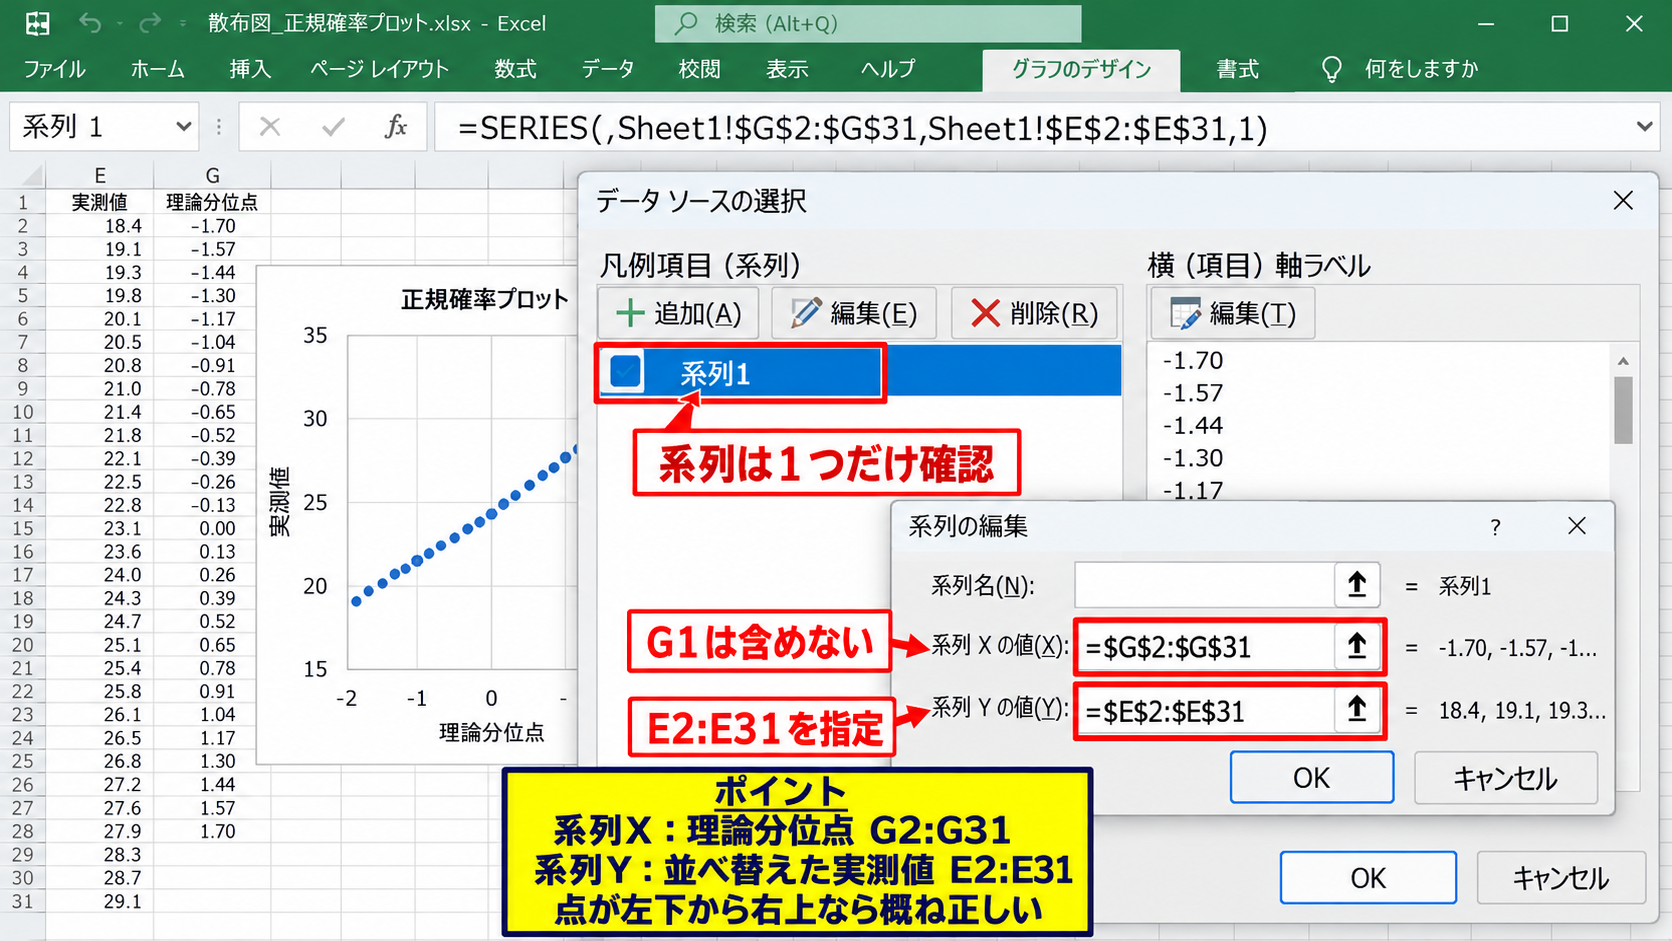The image size is (1672, 941).
Task: Open the グラフのデザイン tab
Action: (1081, 70)
